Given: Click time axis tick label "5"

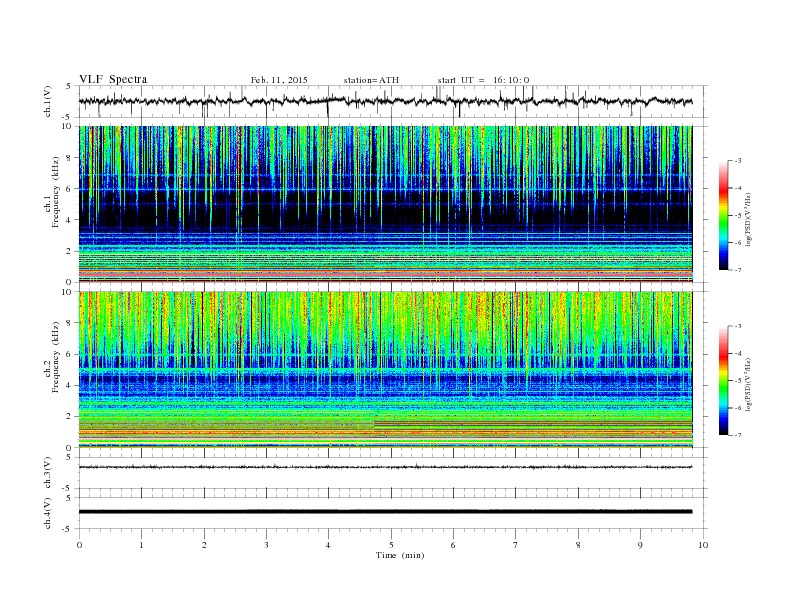Looking at the screenshot, I should click(x=391, y=545).
